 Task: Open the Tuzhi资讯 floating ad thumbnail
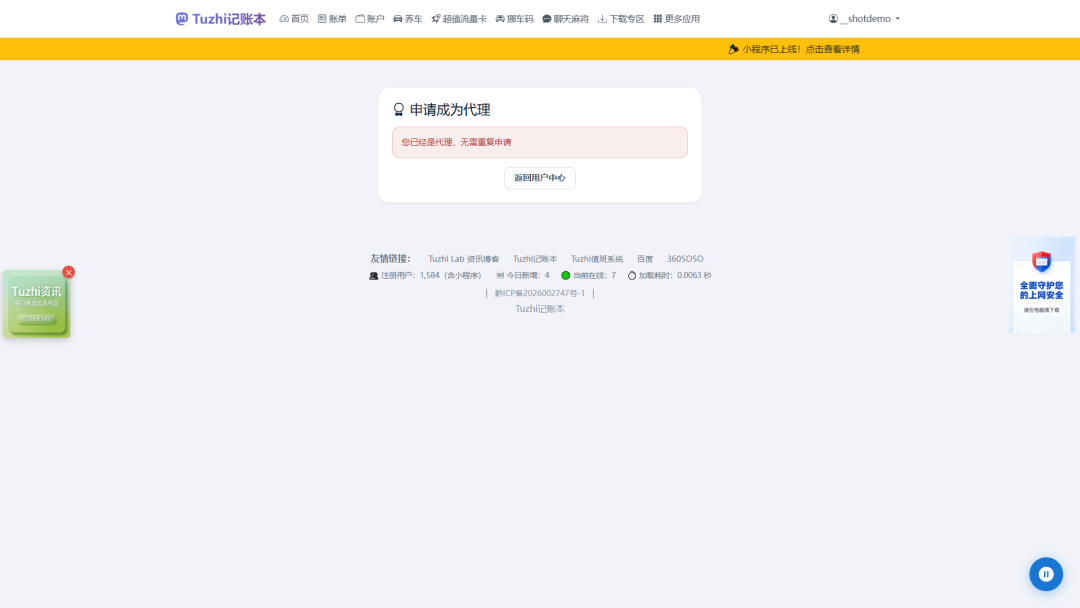pyautogui.click(x=37, y=304)
